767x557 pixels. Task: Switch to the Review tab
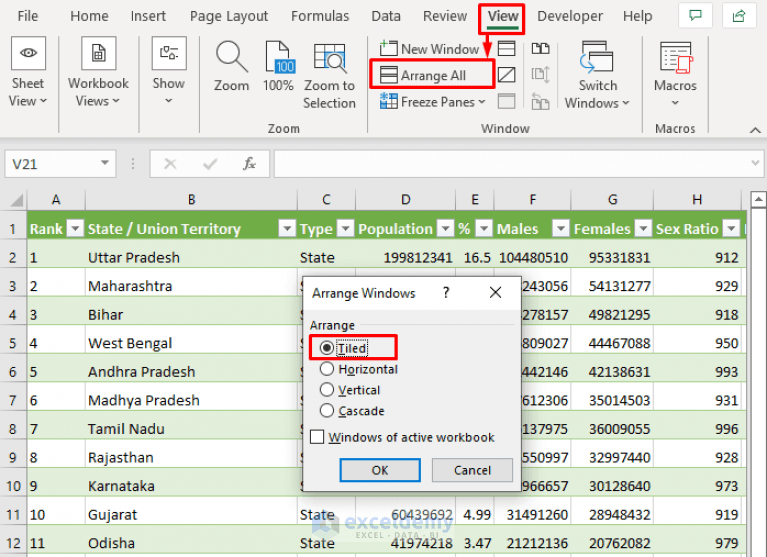445,16
